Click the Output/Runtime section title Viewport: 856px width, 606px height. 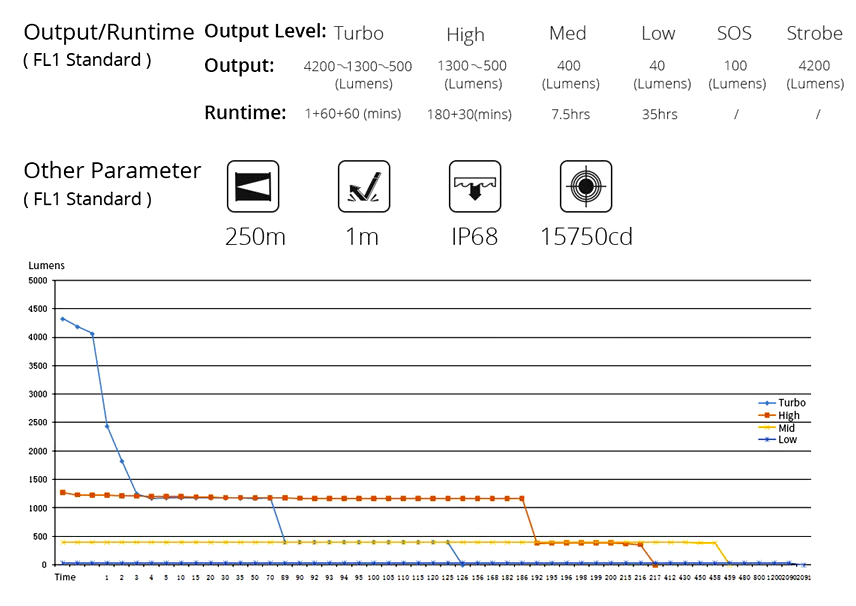click(109, 32)
